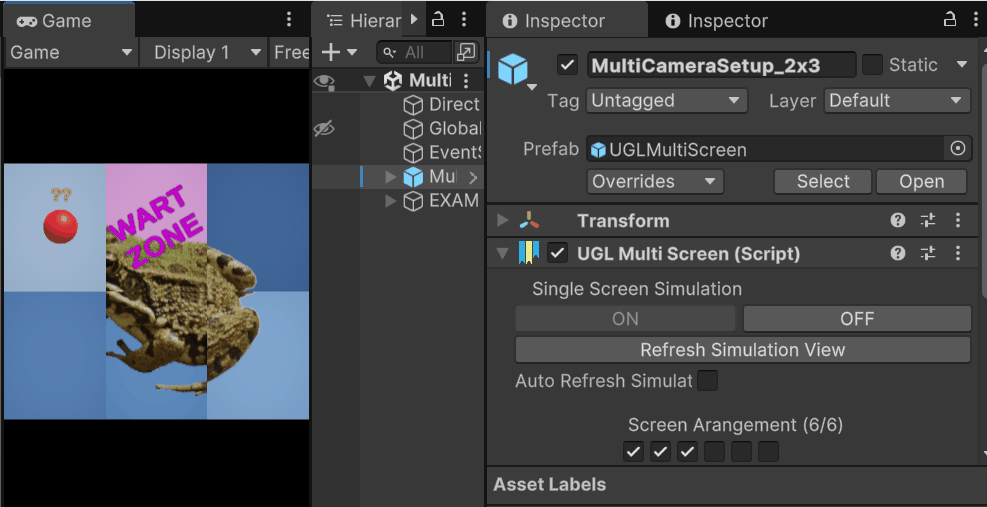Click the plus button in the Hierarchy toolbar

(331, 52)
